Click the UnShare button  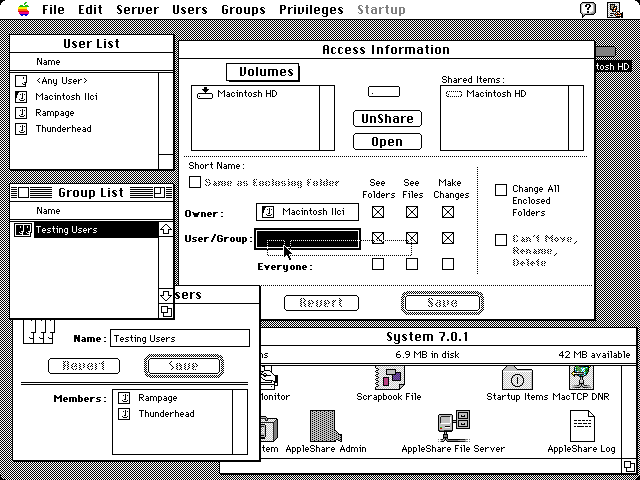click(x=387, y=119)
